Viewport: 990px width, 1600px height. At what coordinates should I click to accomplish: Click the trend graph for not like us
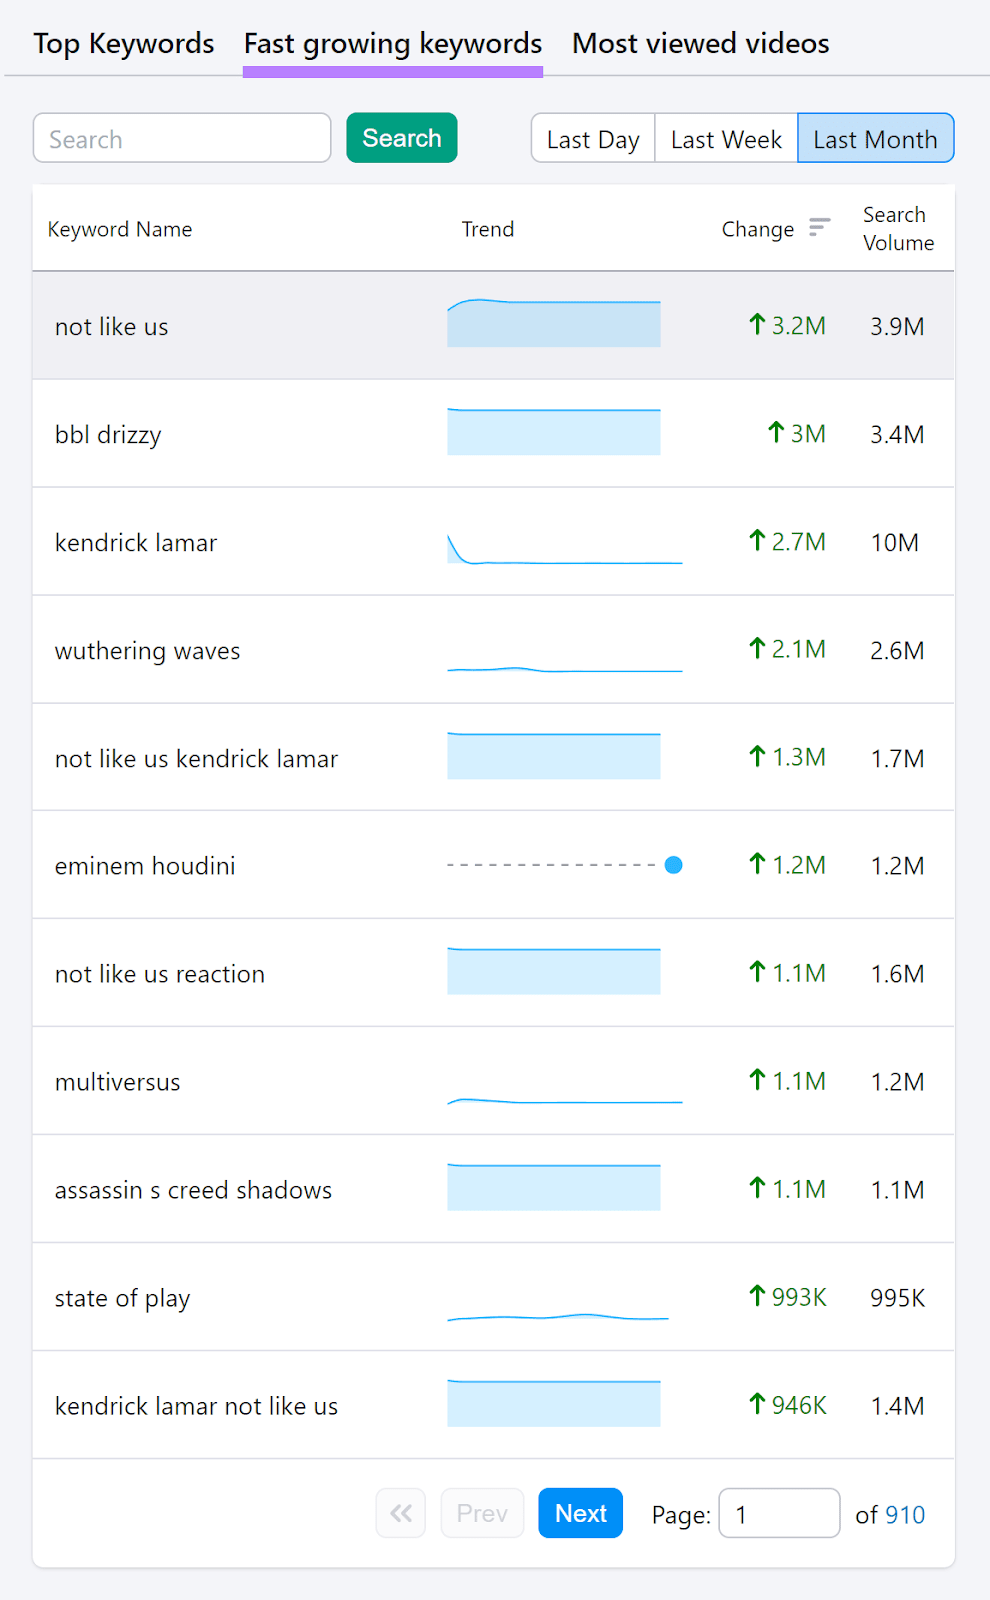(553, 323)
